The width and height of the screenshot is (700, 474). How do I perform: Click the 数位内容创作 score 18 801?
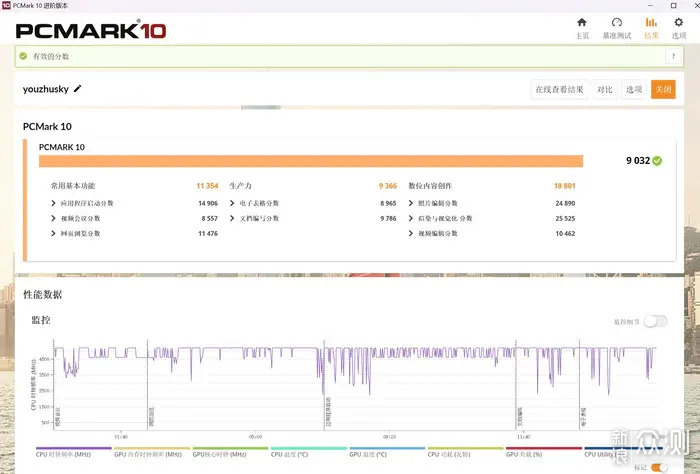pyautogui.click(x=564, y=186)
